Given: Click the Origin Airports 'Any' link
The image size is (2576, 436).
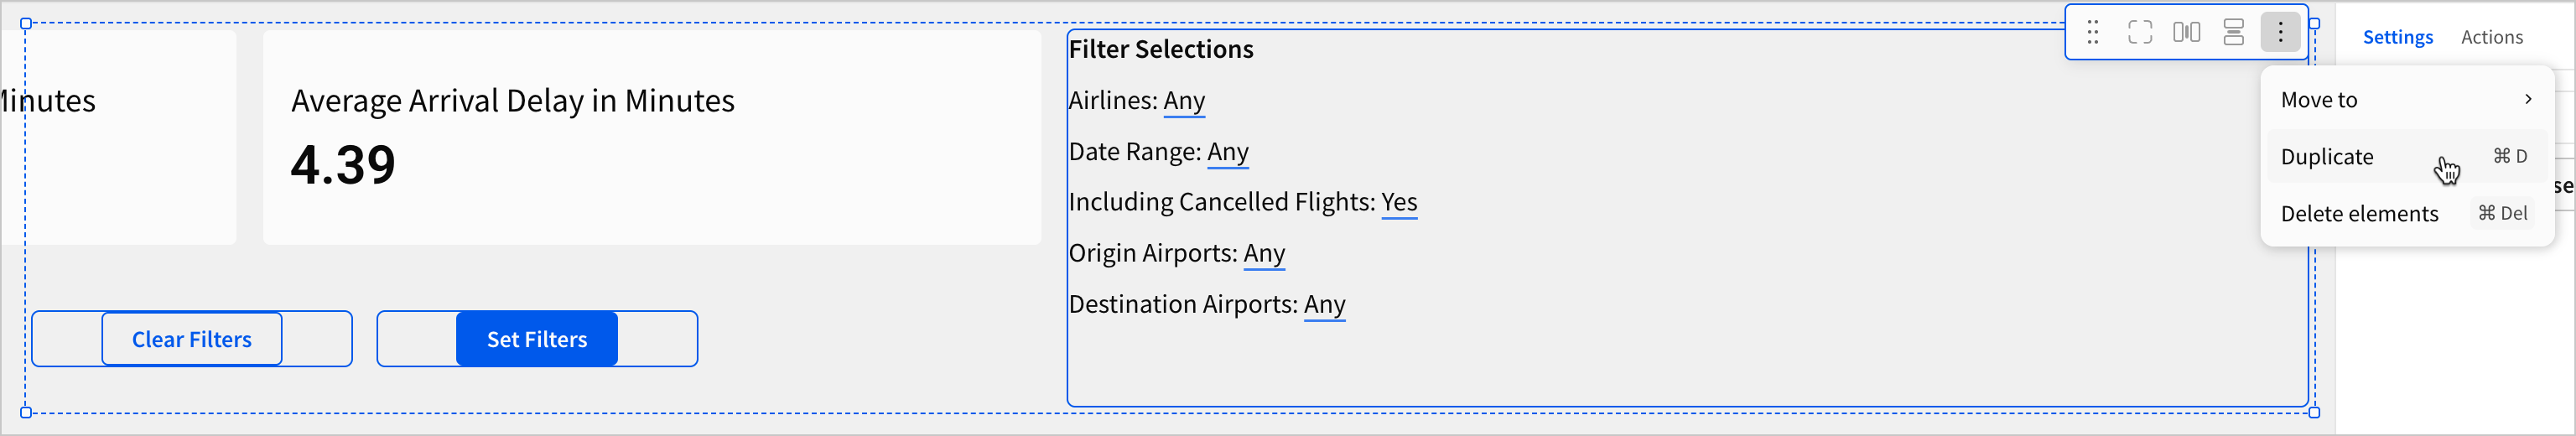Looking at the screenshot, I should pos(1264,253).
